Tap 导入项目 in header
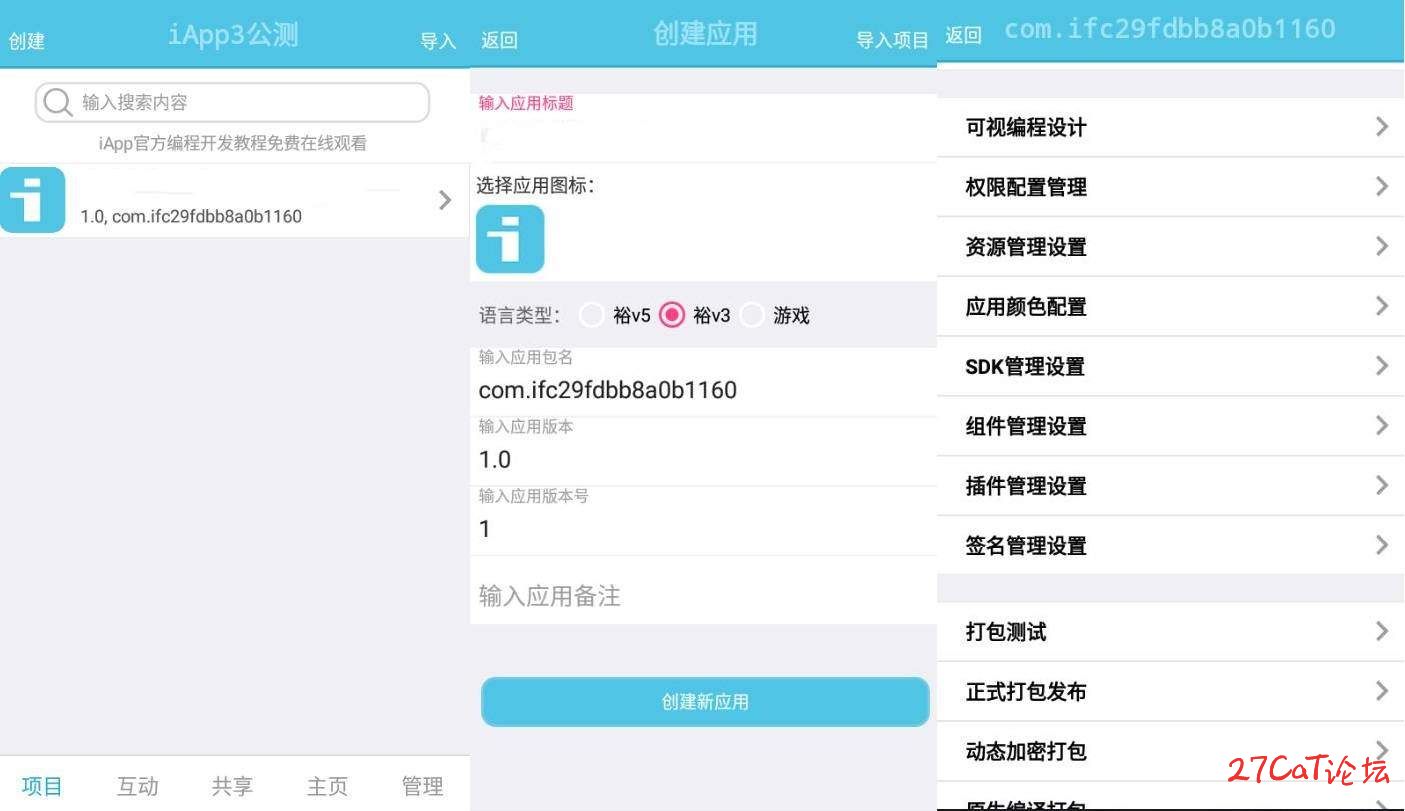This screenshot has height=811, width=1405. (x=893, y=40)
